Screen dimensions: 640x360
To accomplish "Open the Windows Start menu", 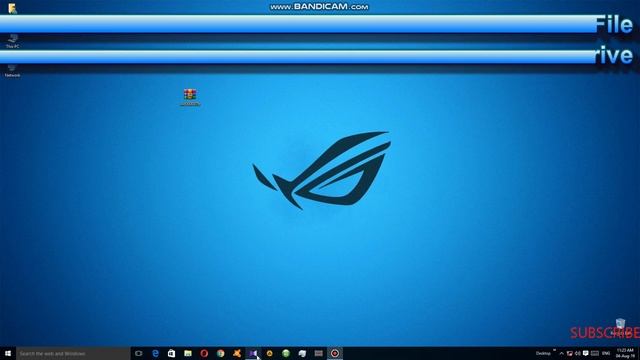I will [8, 353].
